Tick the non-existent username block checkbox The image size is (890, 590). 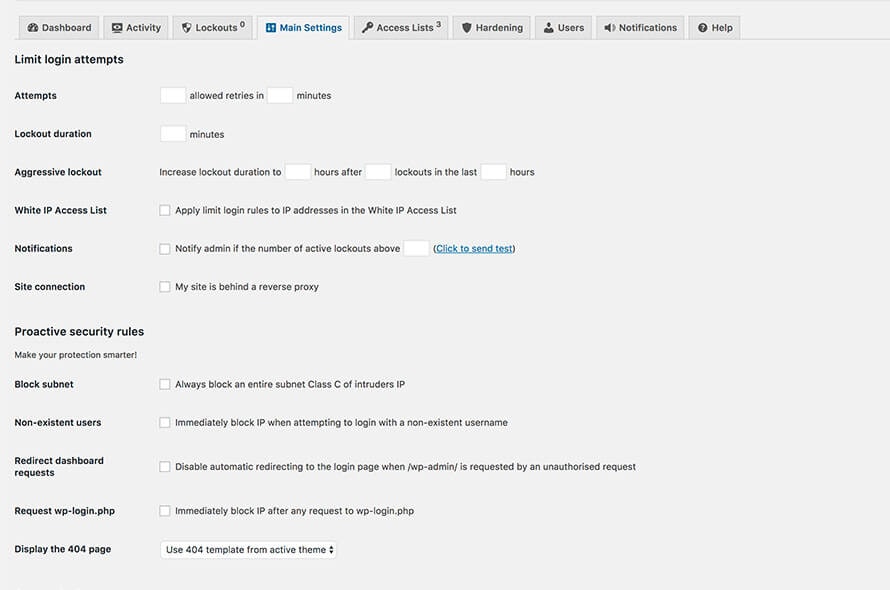click(x=165, y=423)
